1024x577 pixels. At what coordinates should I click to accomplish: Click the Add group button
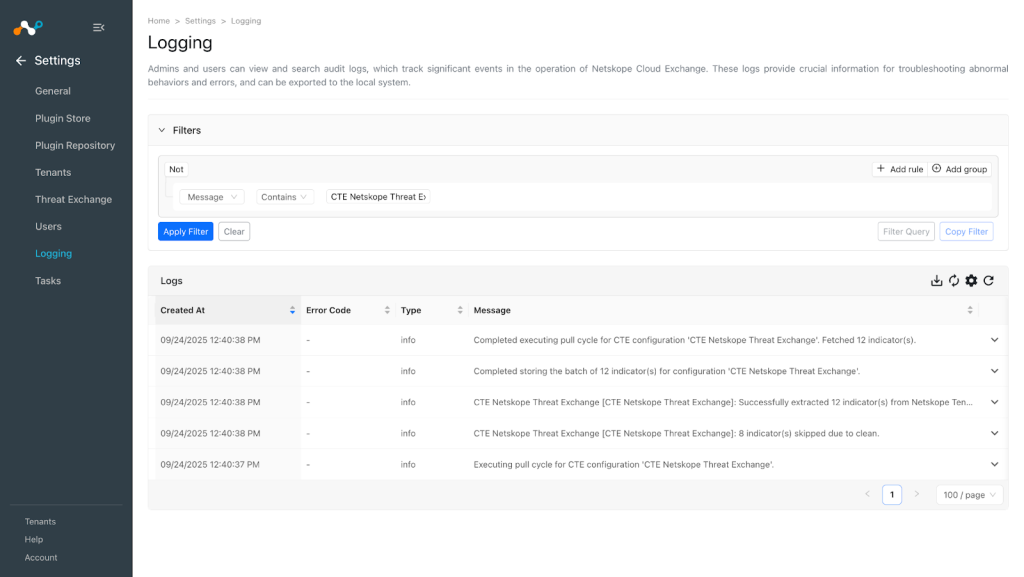tap(959, 169)
